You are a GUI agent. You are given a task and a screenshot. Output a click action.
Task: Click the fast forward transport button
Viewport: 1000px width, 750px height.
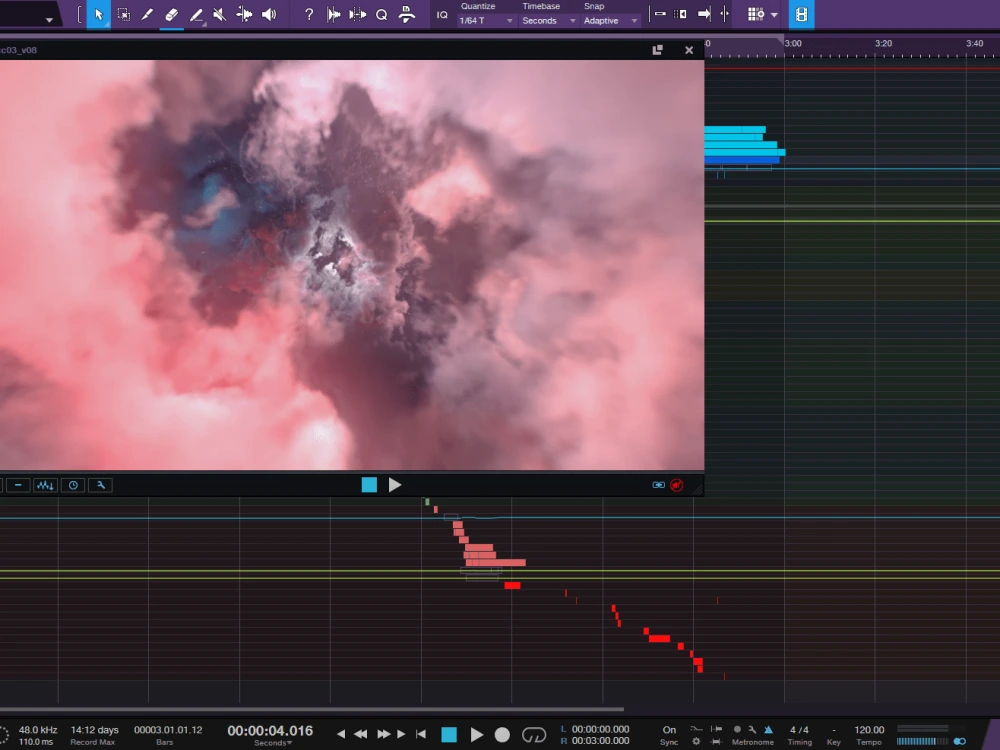tap(383, 734)
